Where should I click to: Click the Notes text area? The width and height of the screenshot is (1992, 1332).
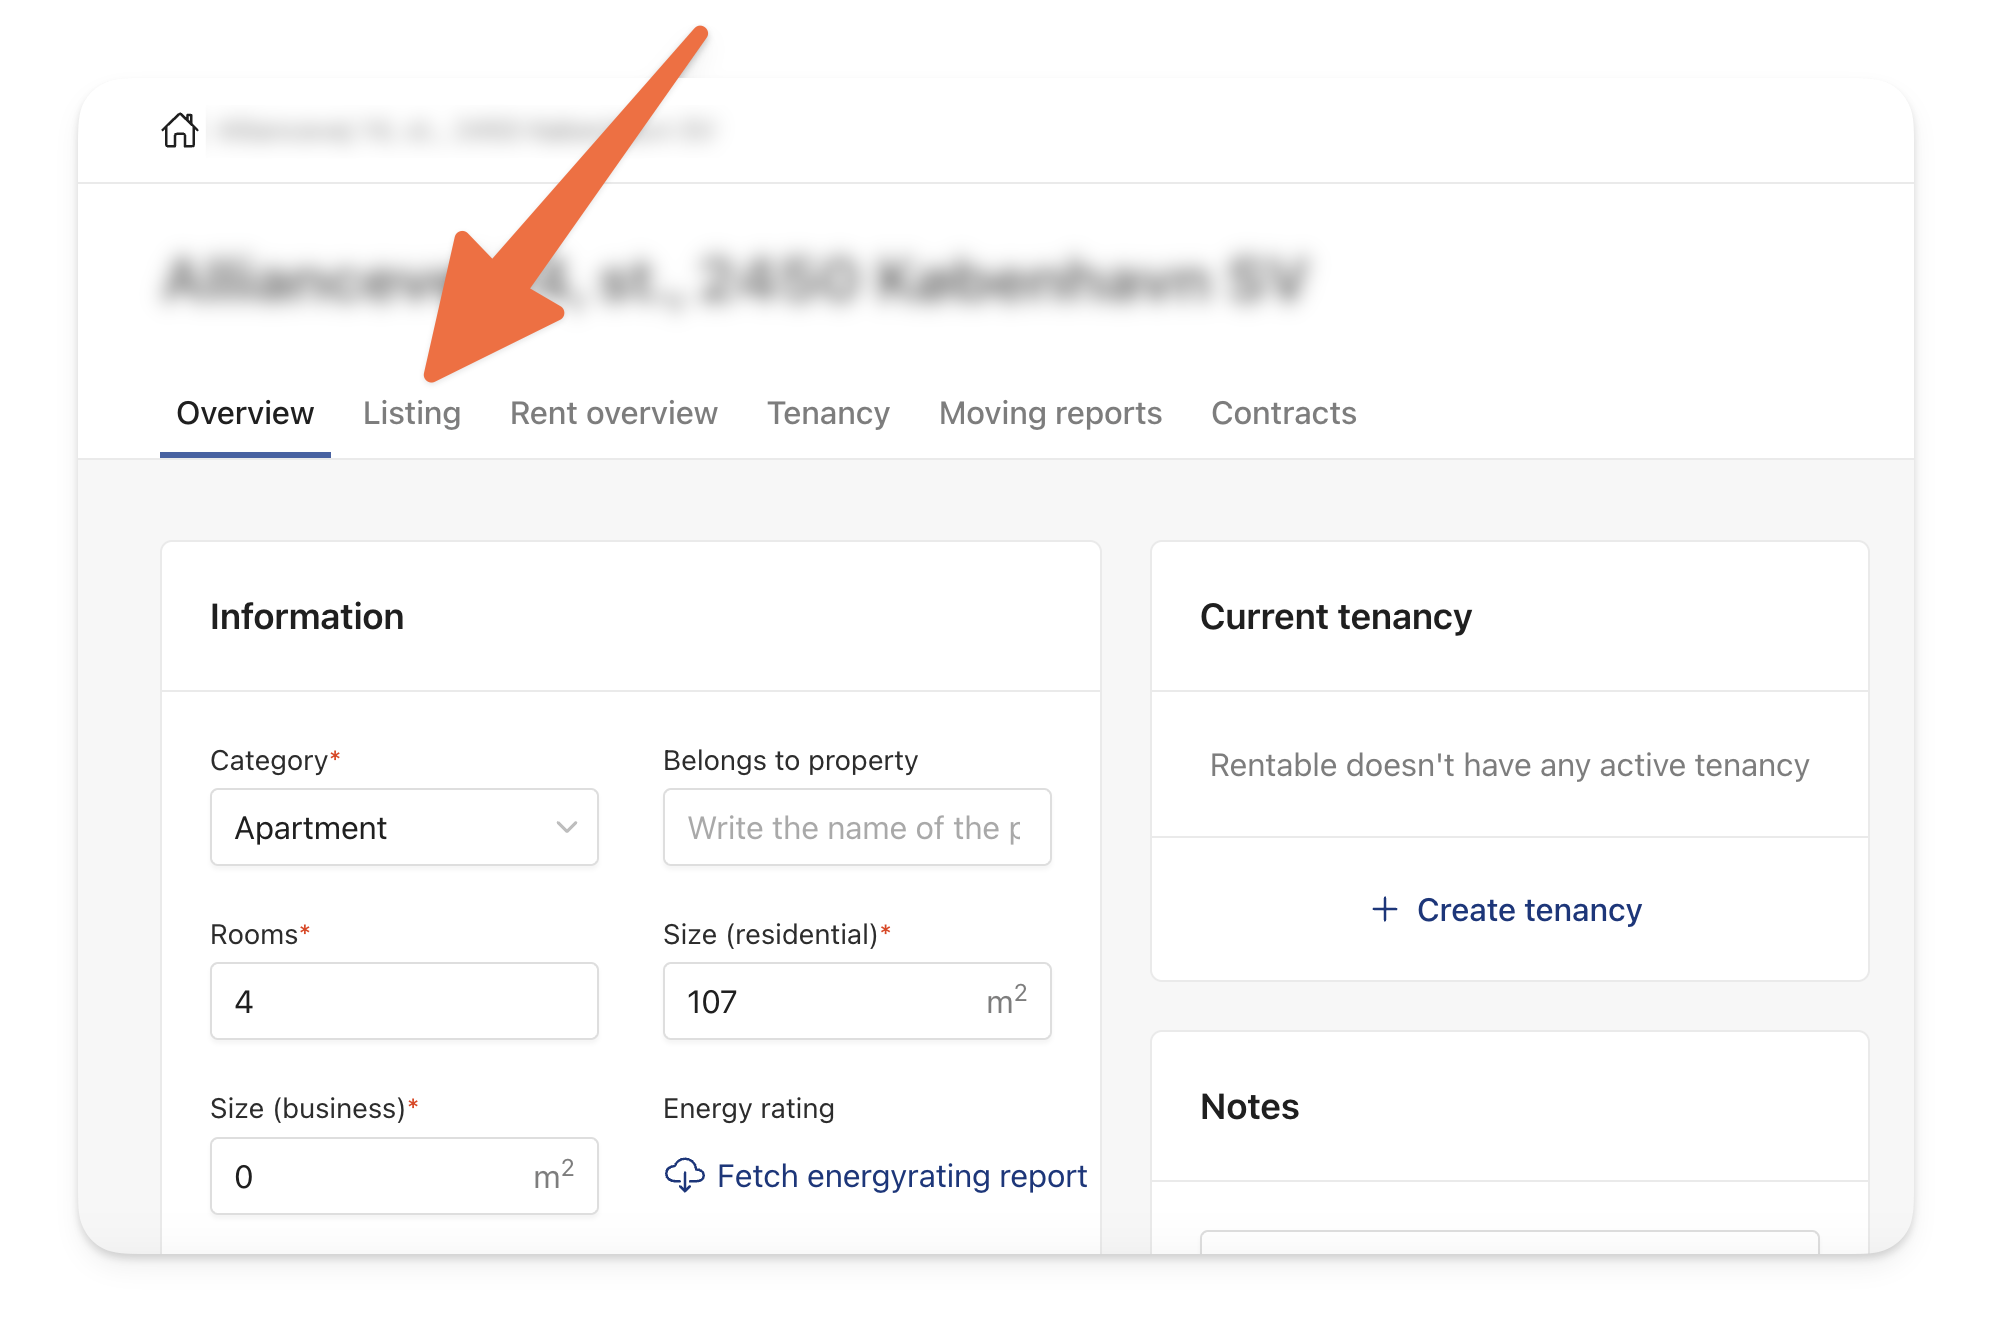[1509, 1242]
